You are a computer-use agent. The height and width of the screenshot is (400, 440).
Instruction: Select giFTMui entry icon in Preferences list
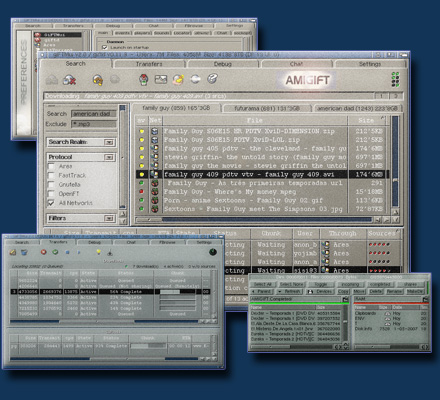click(38, 34)
